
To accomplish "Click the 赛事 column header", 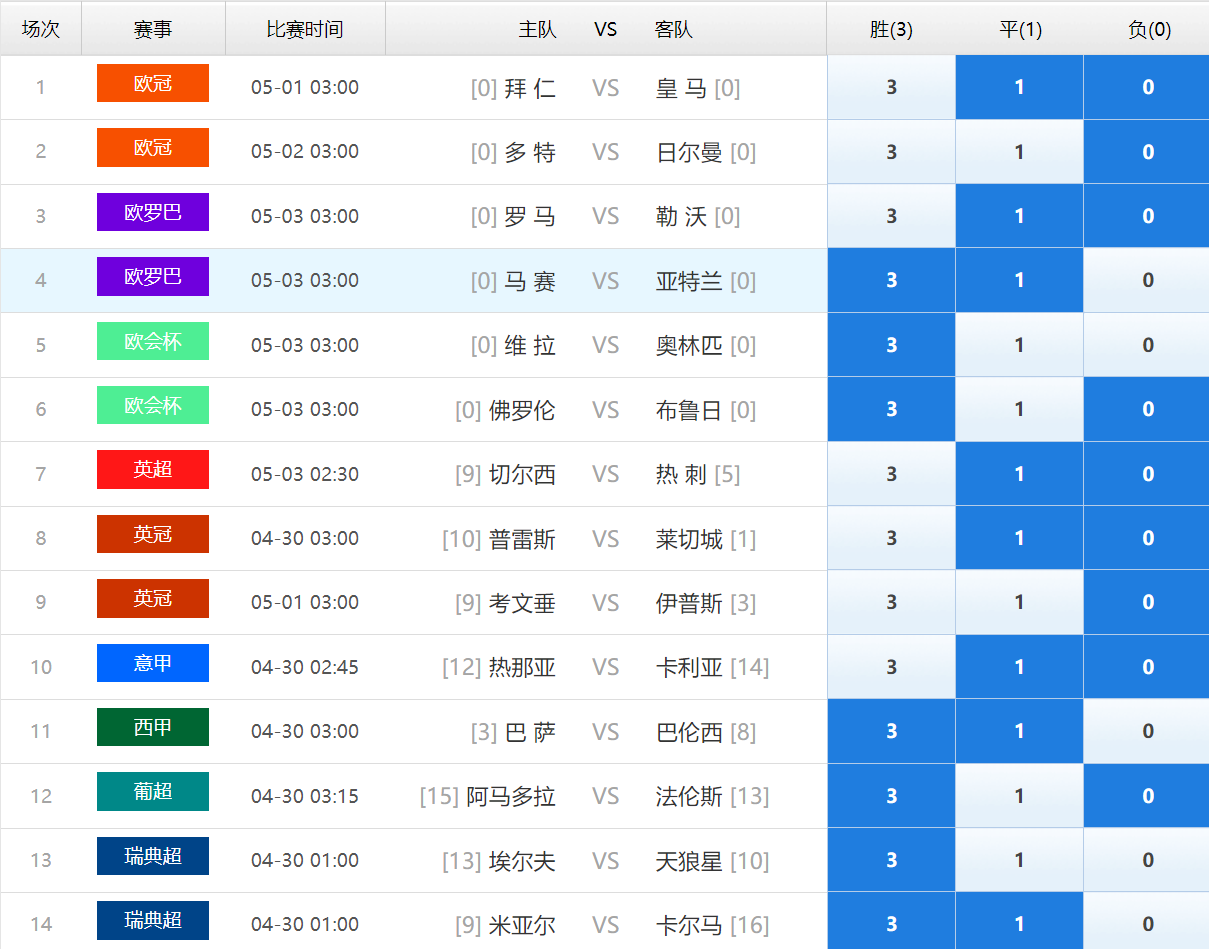I will click(x=153, y=29).
